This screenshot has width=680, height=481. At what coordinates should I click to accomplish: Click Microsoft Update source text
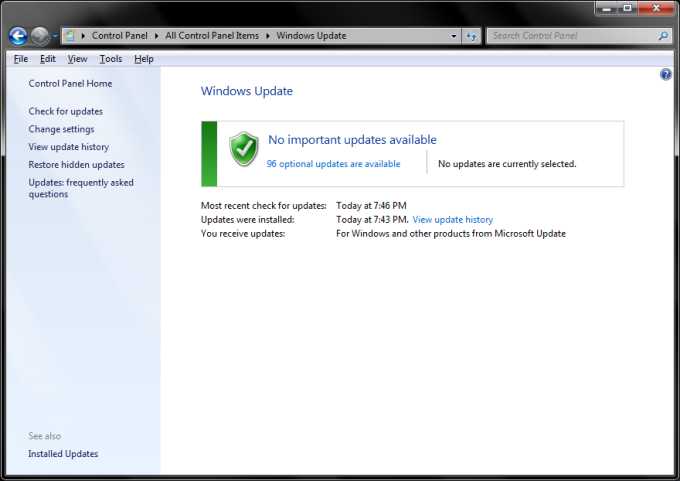coord(451,234)
